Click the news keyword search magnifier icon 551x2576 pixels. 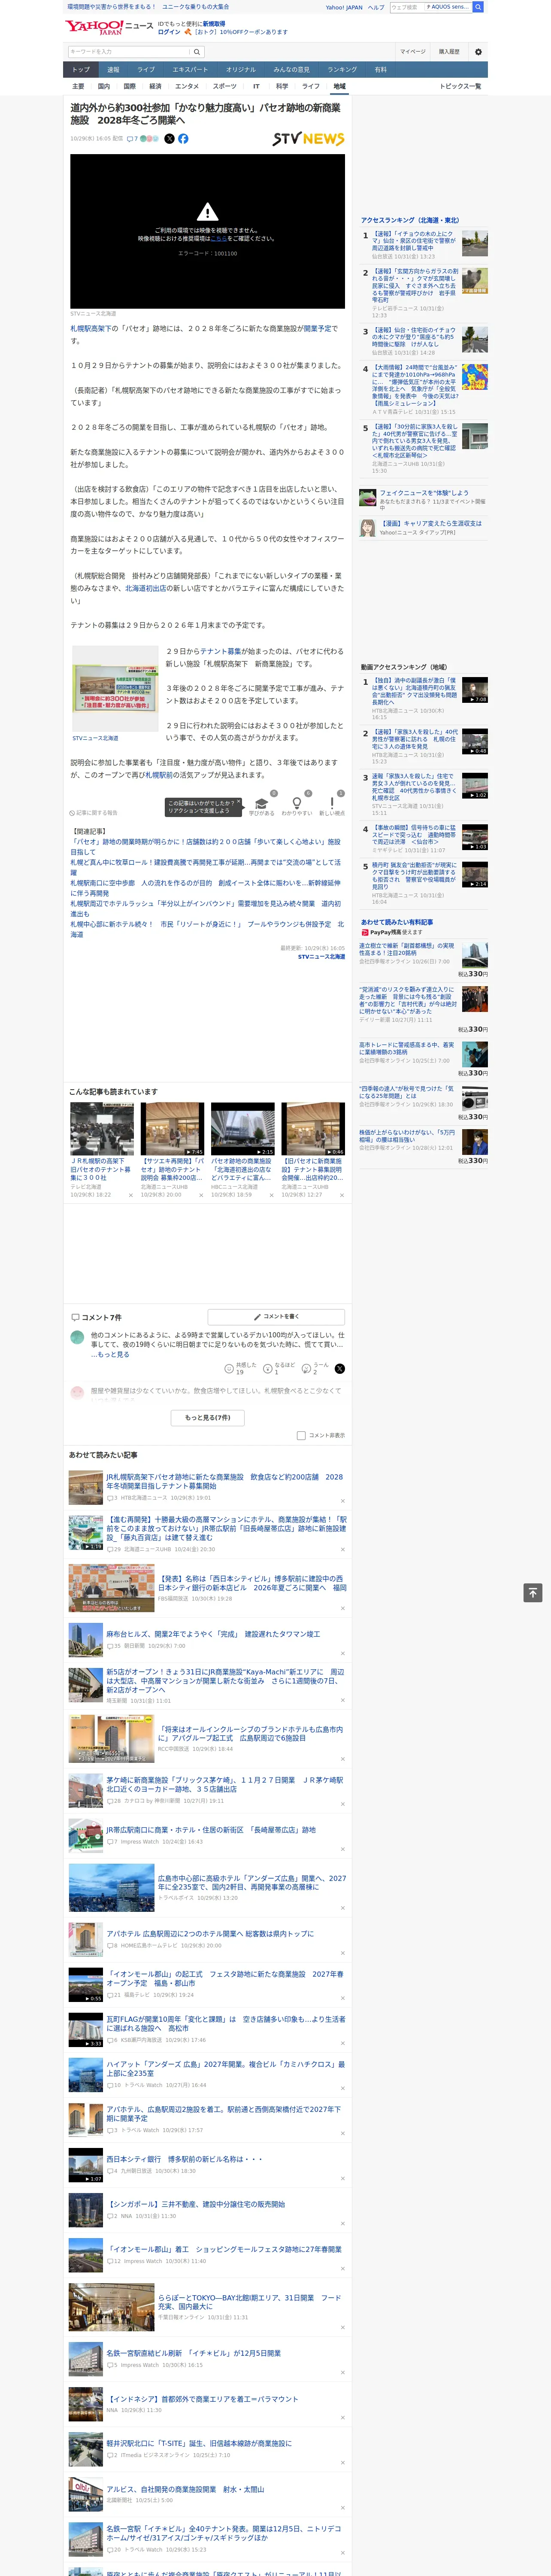tap(197, 52)
